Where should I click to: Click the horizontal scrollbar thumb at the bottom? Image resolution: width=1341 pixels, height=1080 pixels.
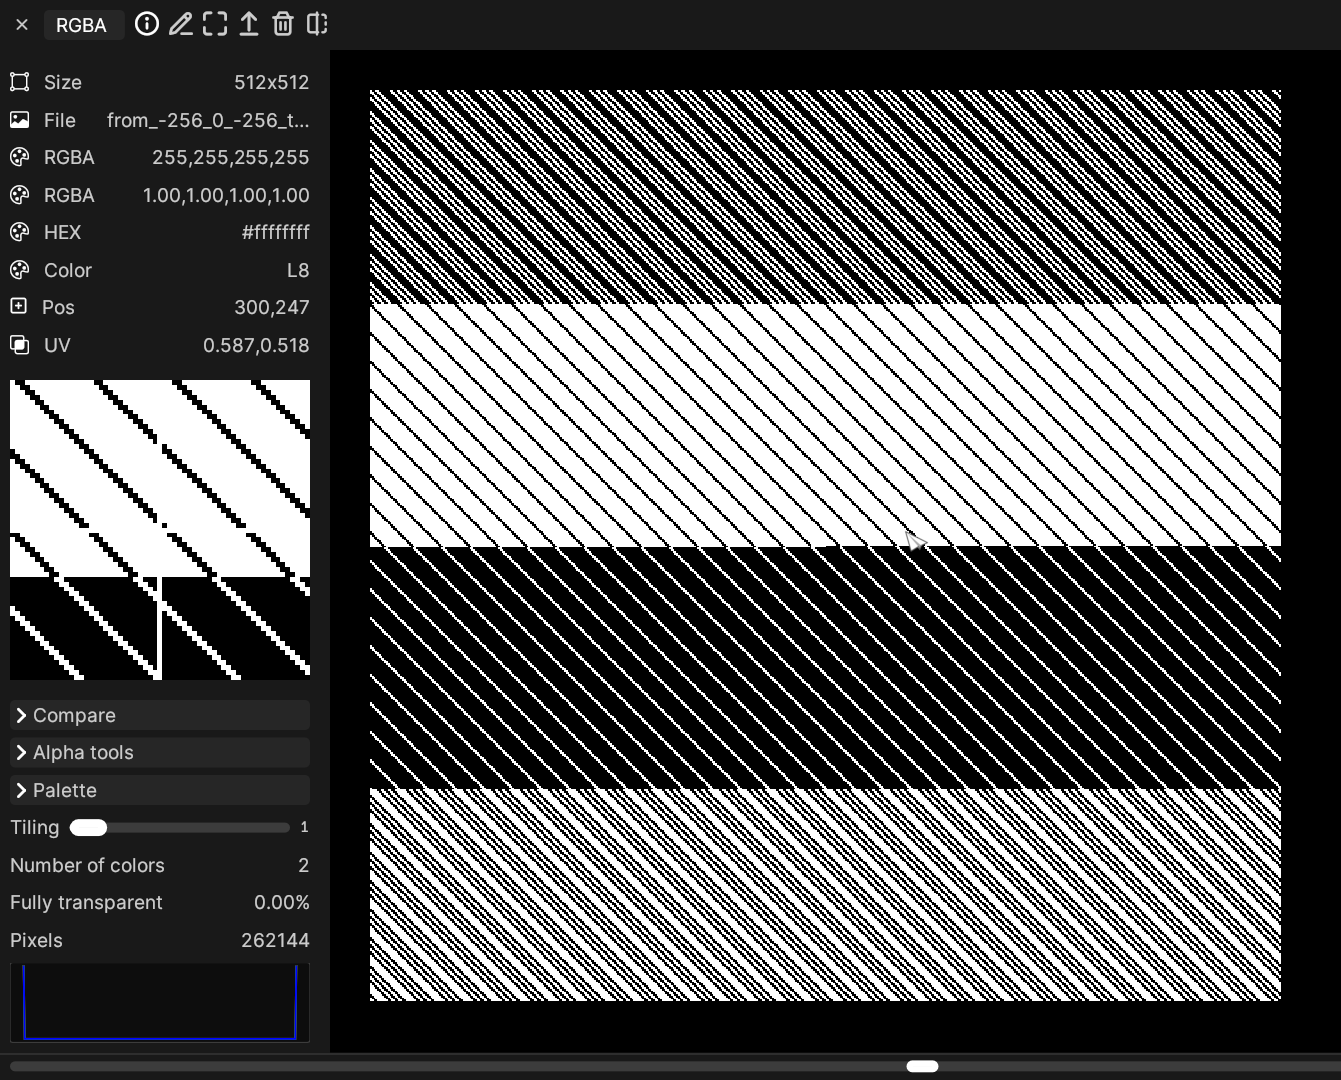(922, 1066)
